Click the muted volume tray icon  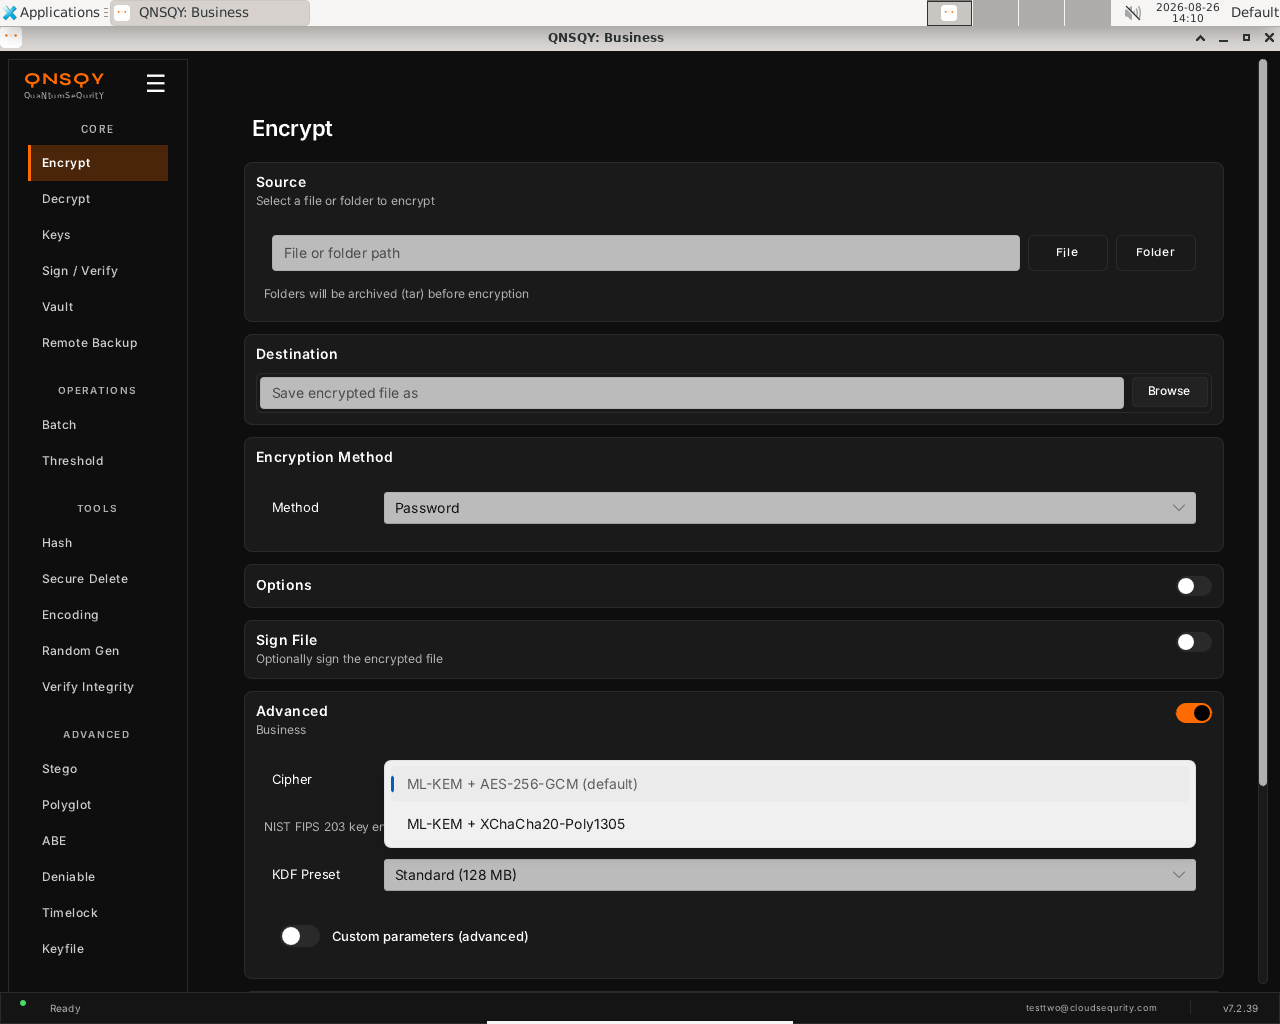[x=1133, y=13]
